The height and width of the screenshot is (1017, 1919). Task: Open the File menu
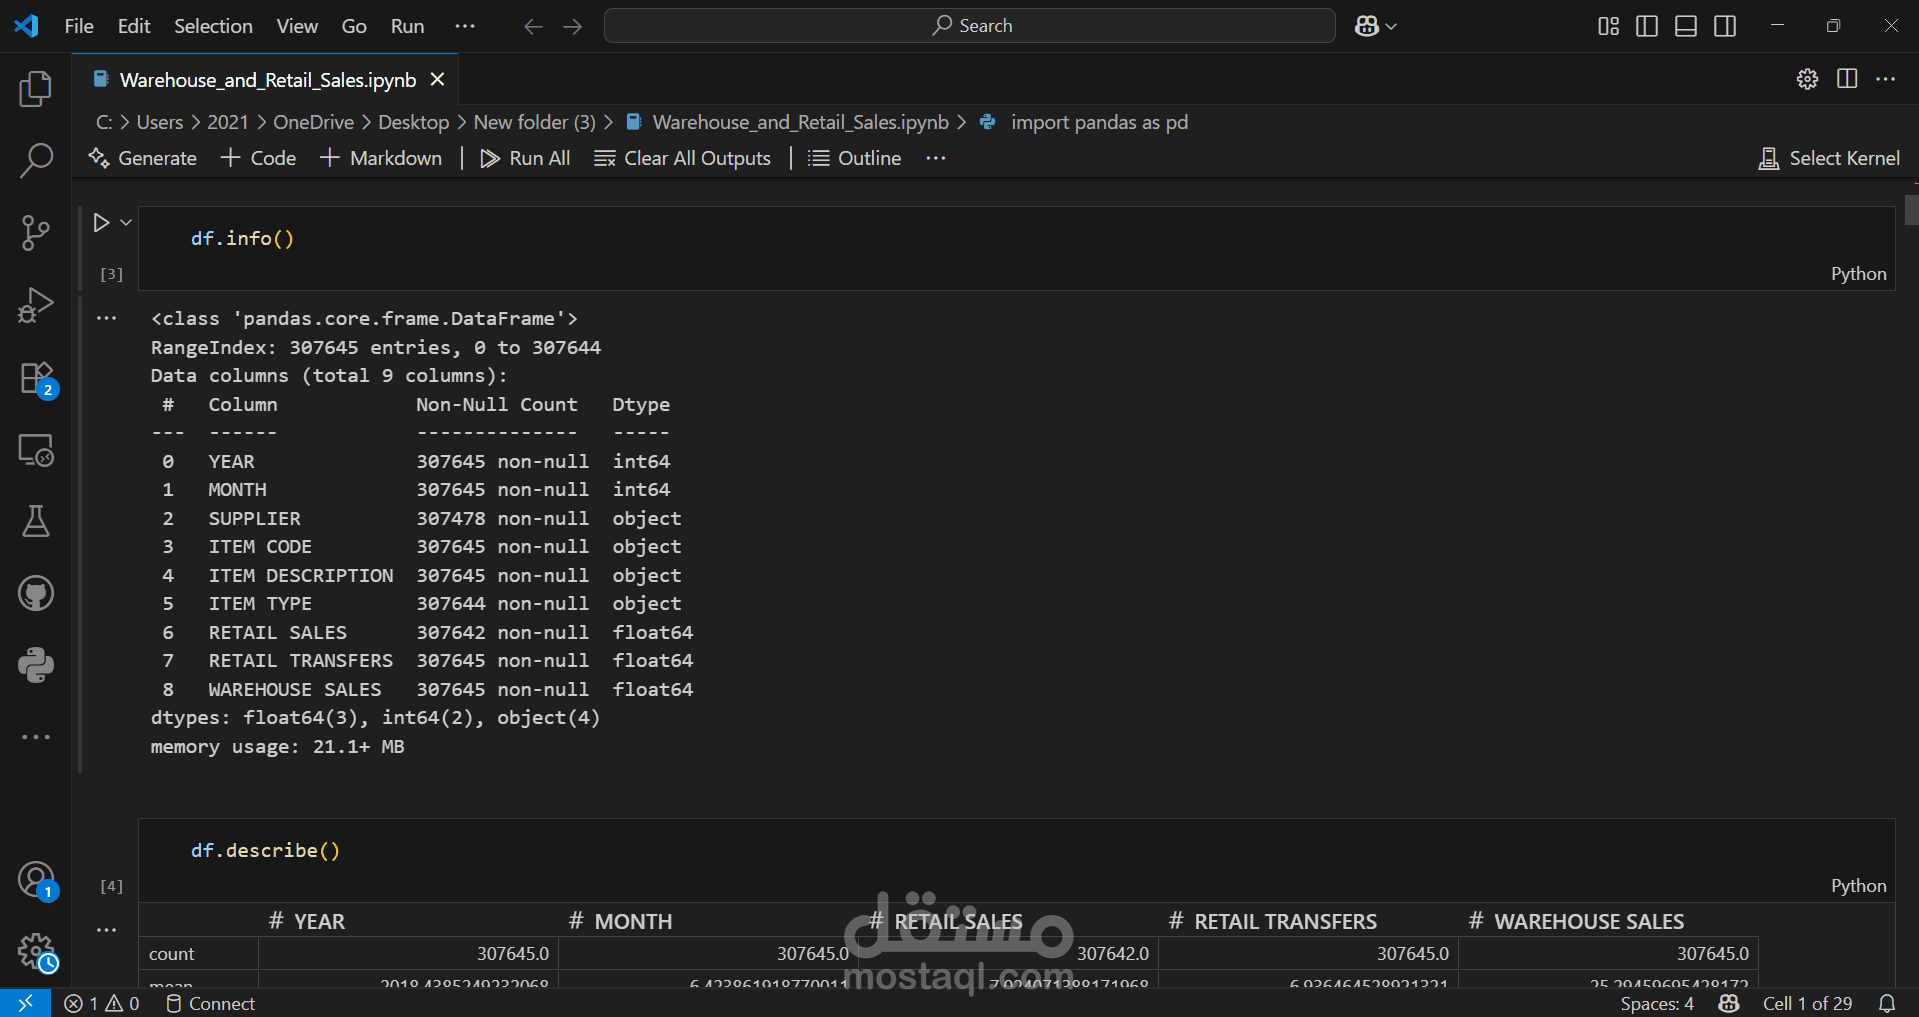(x=79, y=26)
